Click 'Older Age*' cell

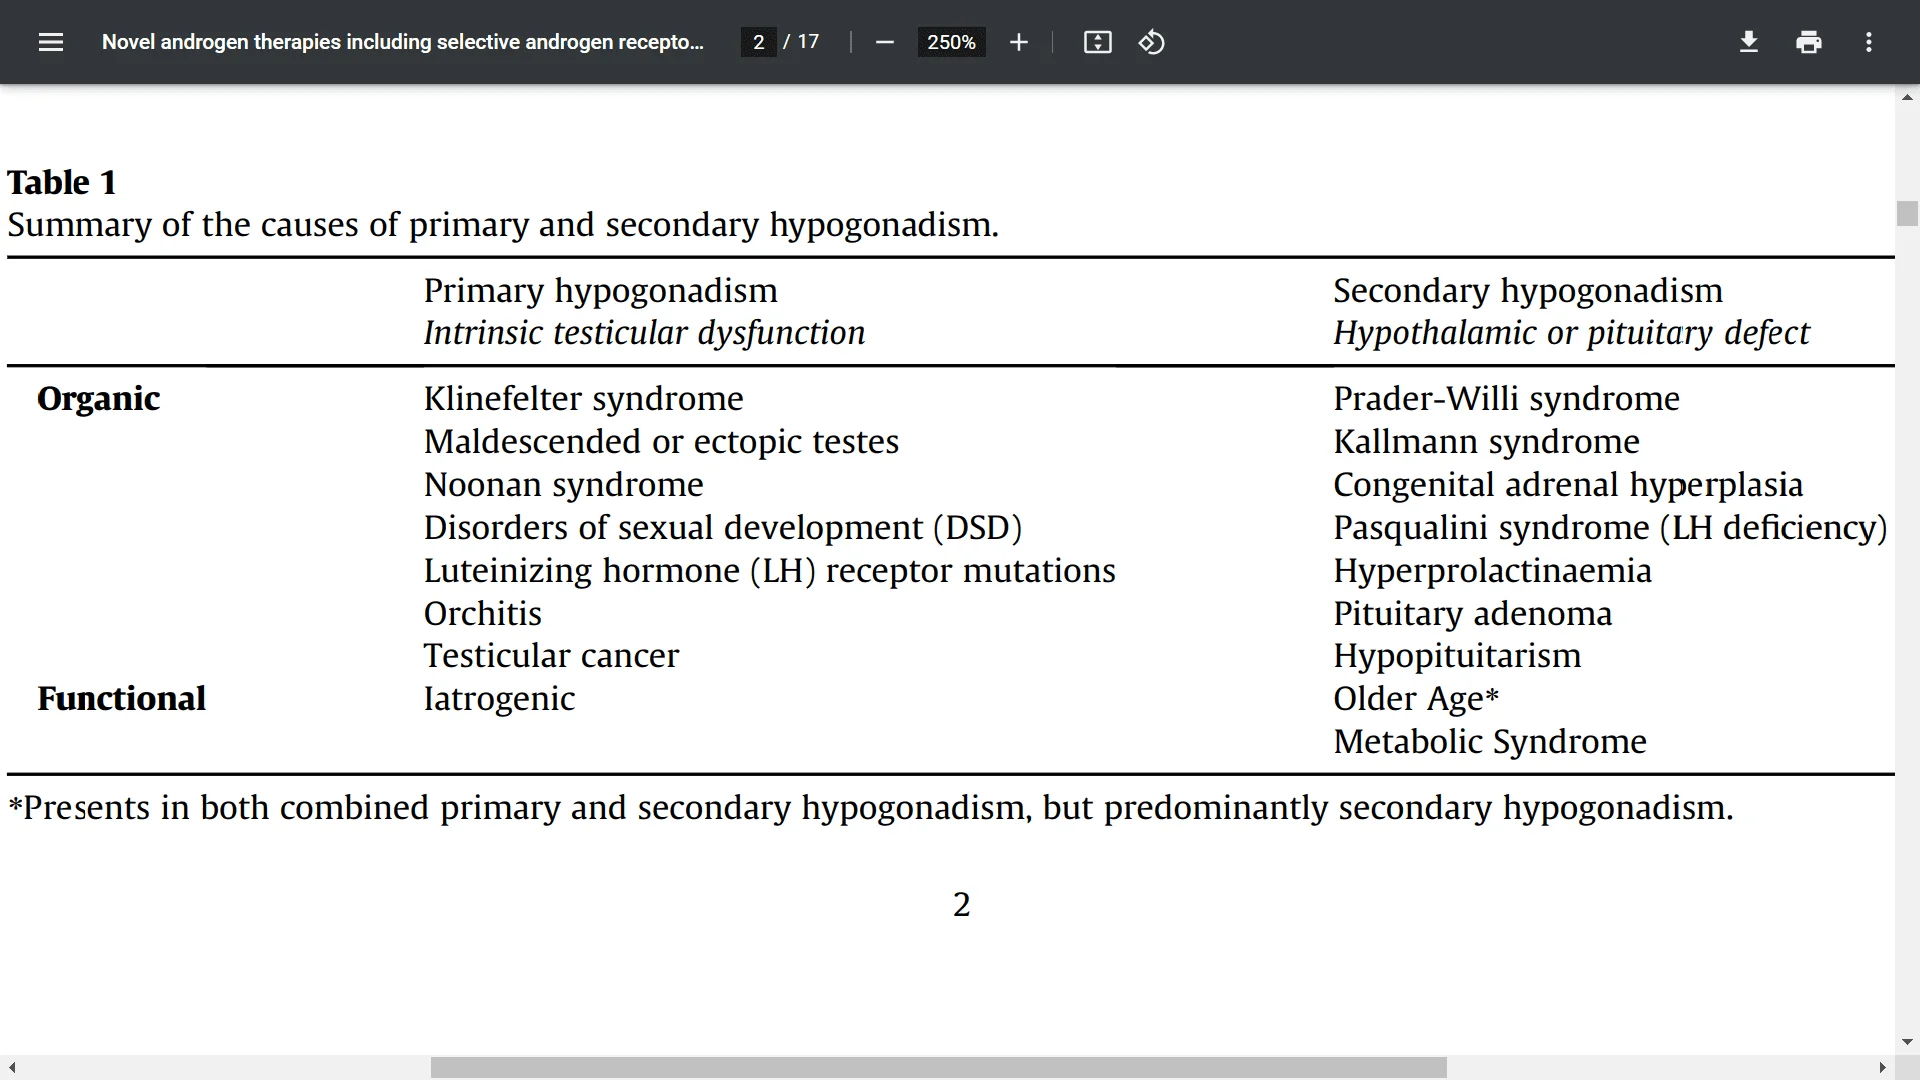tap(1416, 698)
